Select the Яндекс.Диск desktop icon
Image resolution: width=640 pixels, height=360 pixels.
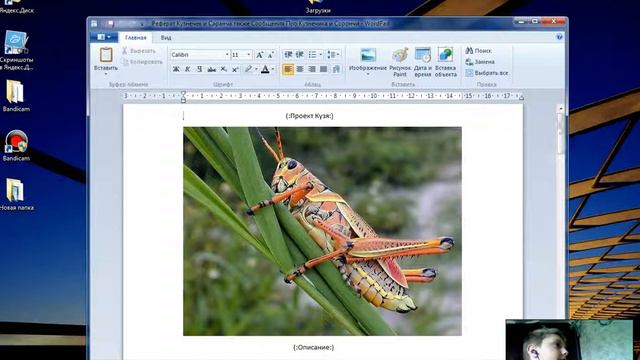(x=16, y=7)
